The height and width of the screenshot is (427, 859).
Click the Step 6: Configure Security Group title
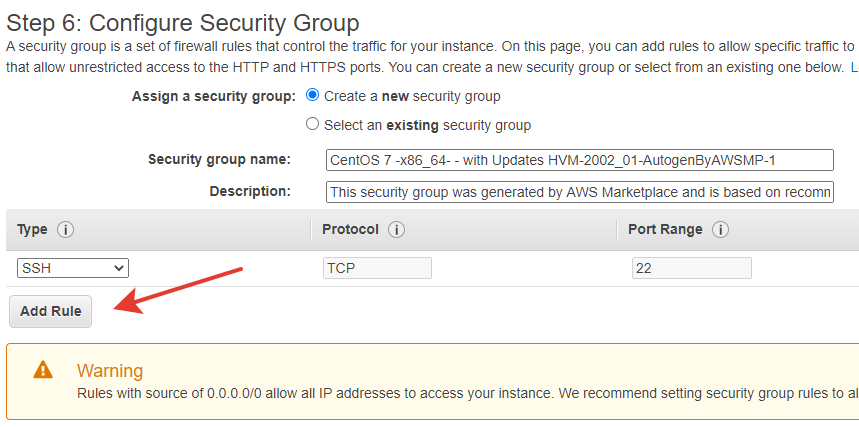[183, 22]
